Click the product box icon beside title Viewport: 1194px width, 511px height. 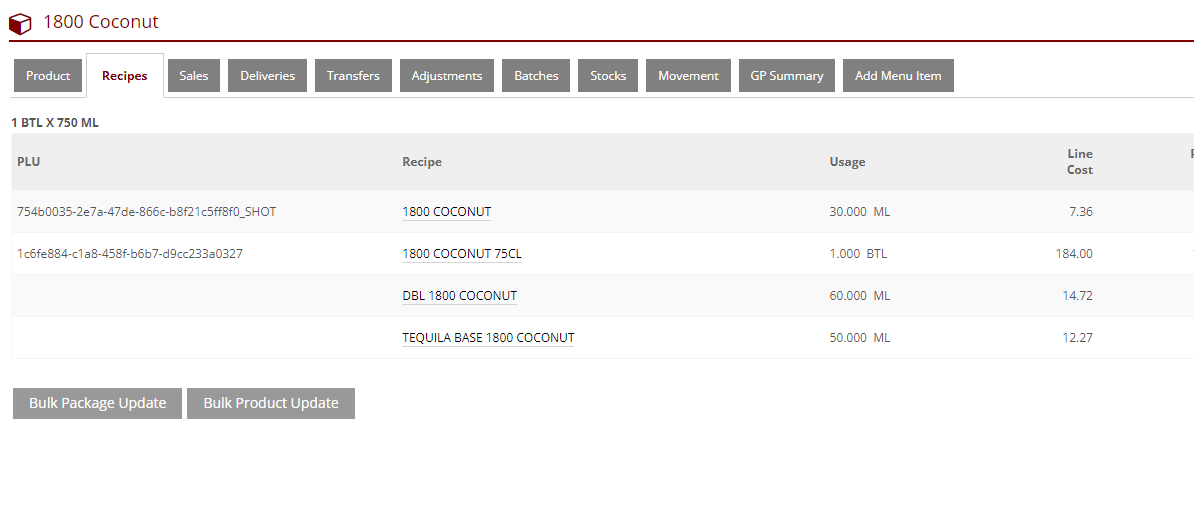click(x=20, y=23)
